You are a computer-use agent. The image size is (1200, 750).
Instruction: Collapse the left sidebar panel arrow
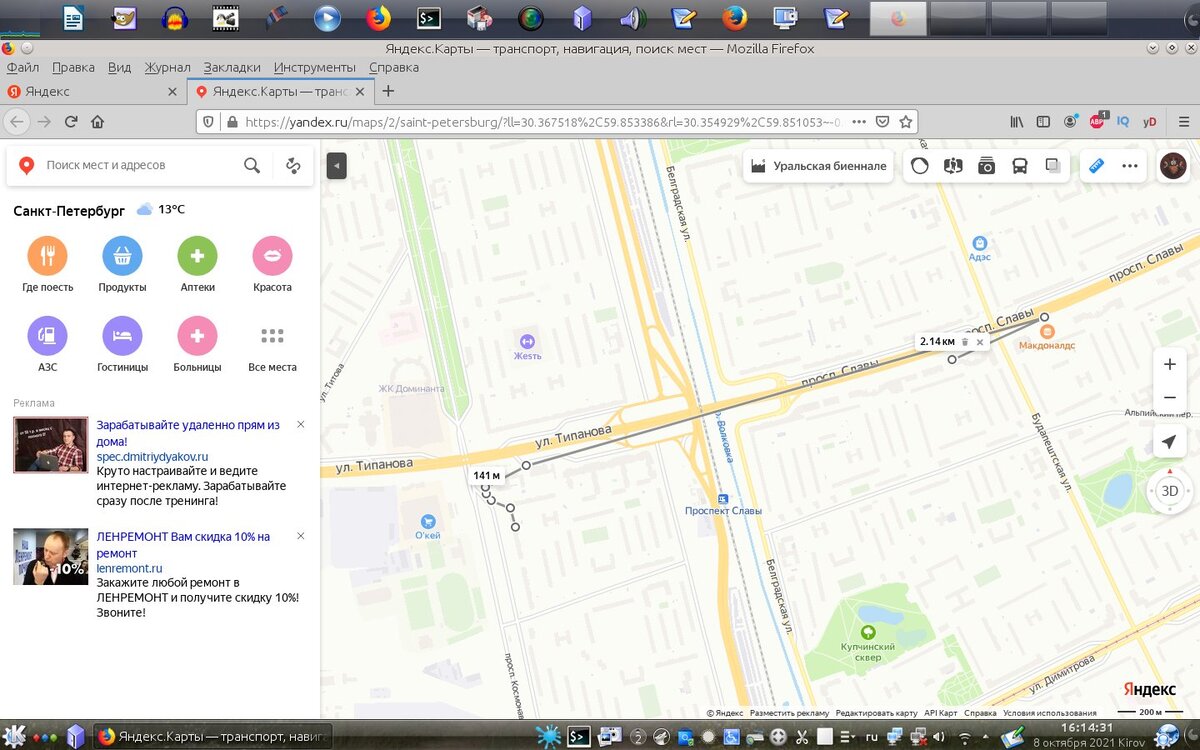click(x=337, y=166)
